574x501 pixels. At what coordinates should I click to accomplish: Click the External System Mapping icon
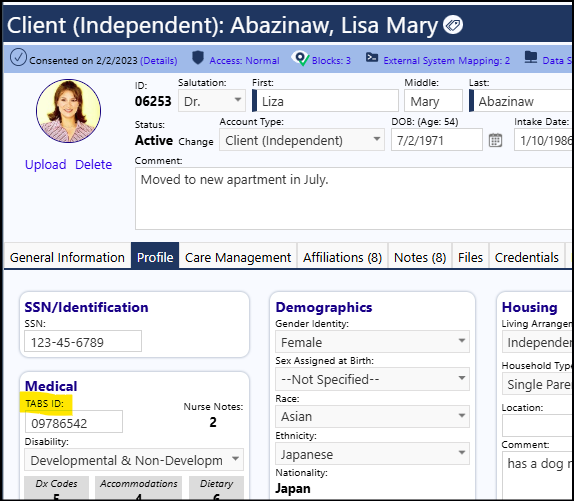coord(372,57)
